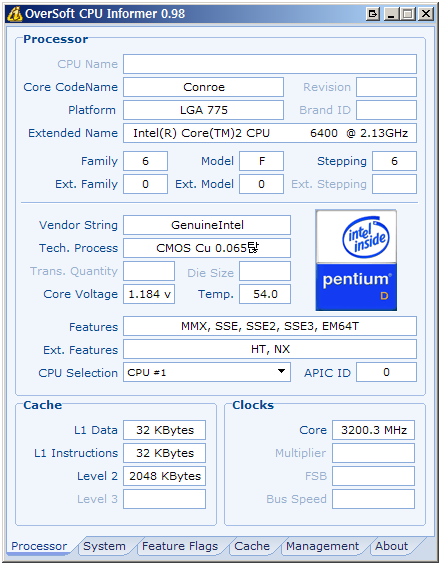Select the Processor tab
The height and width of the screenshot is (565, 441).
point(39,546)
